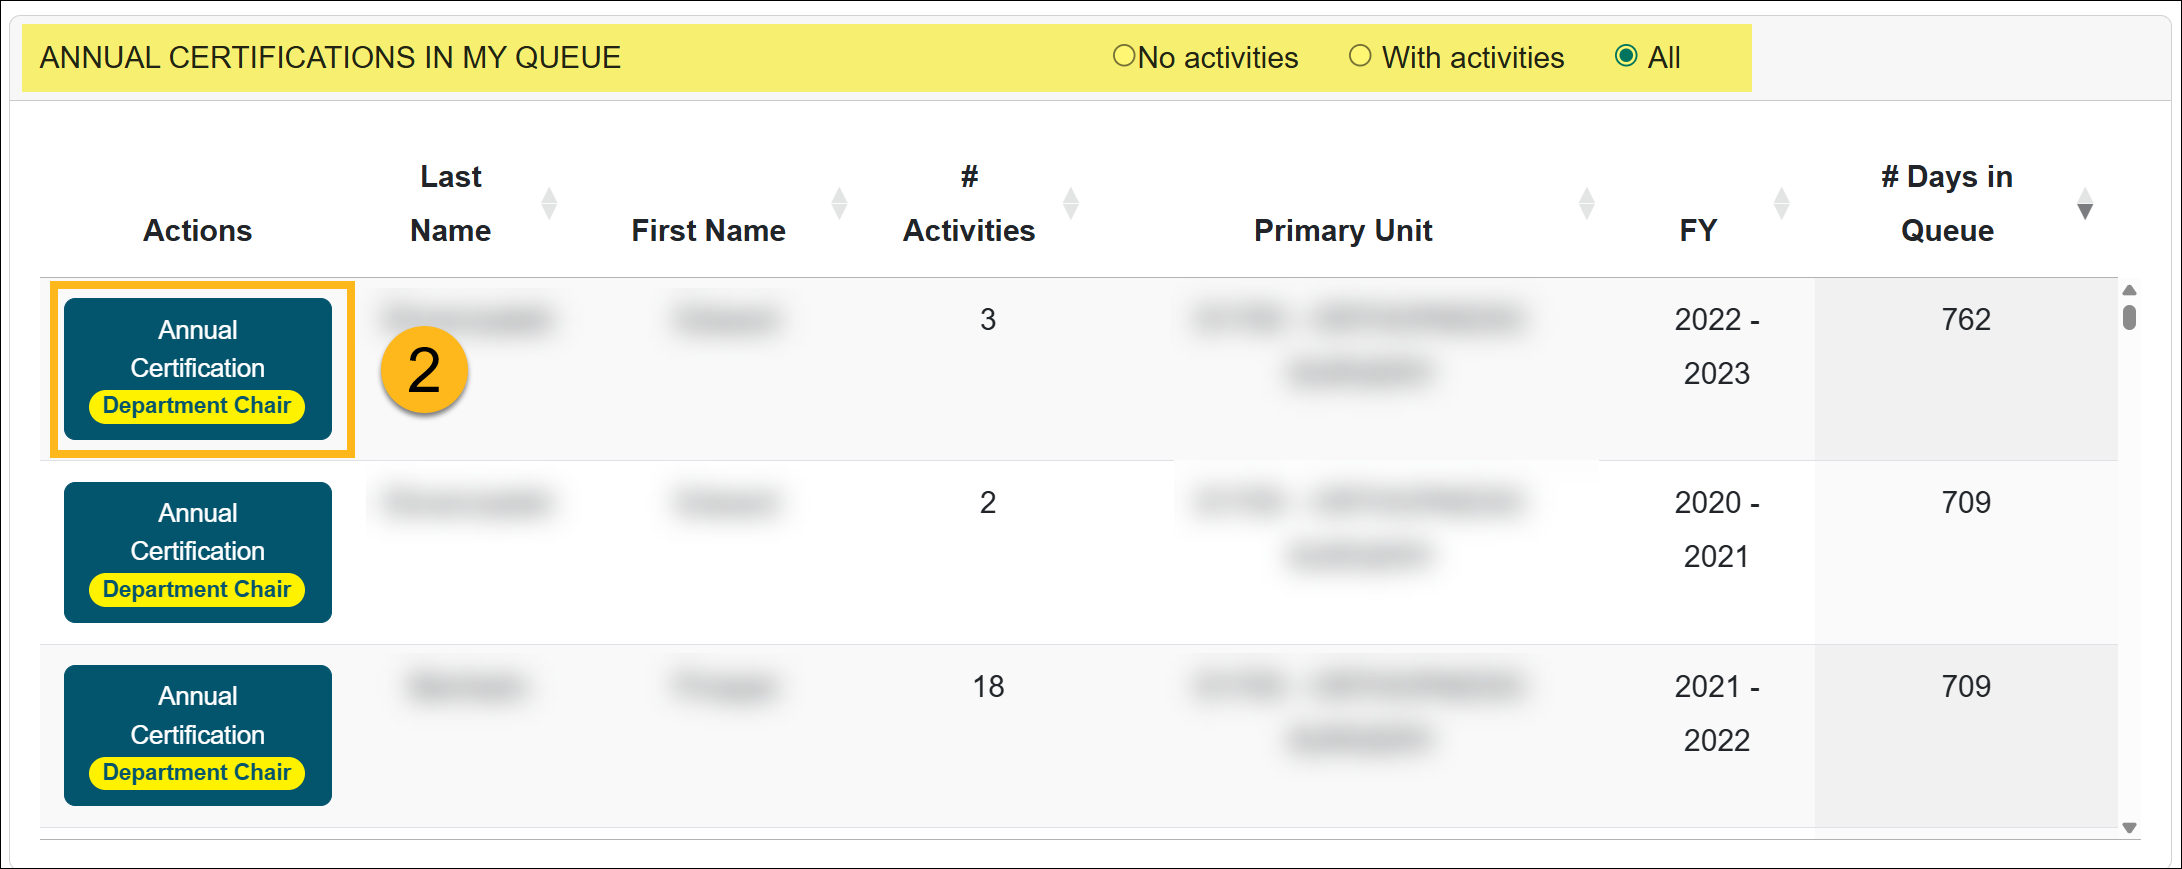Choose the All radio button
The height and width of the screenshot is (869, 2182).
tap(1626, 56)
